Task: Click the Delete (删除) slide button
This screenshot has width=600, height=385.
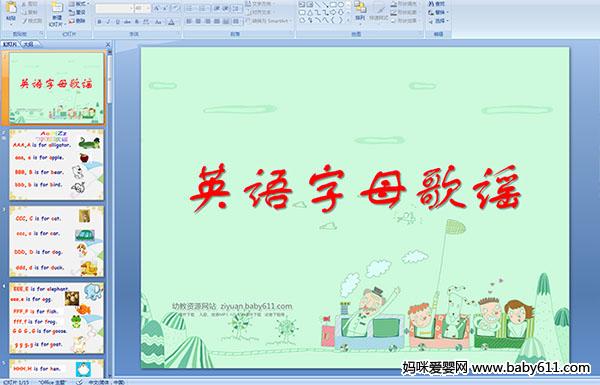Action: (x=77, y=21)
